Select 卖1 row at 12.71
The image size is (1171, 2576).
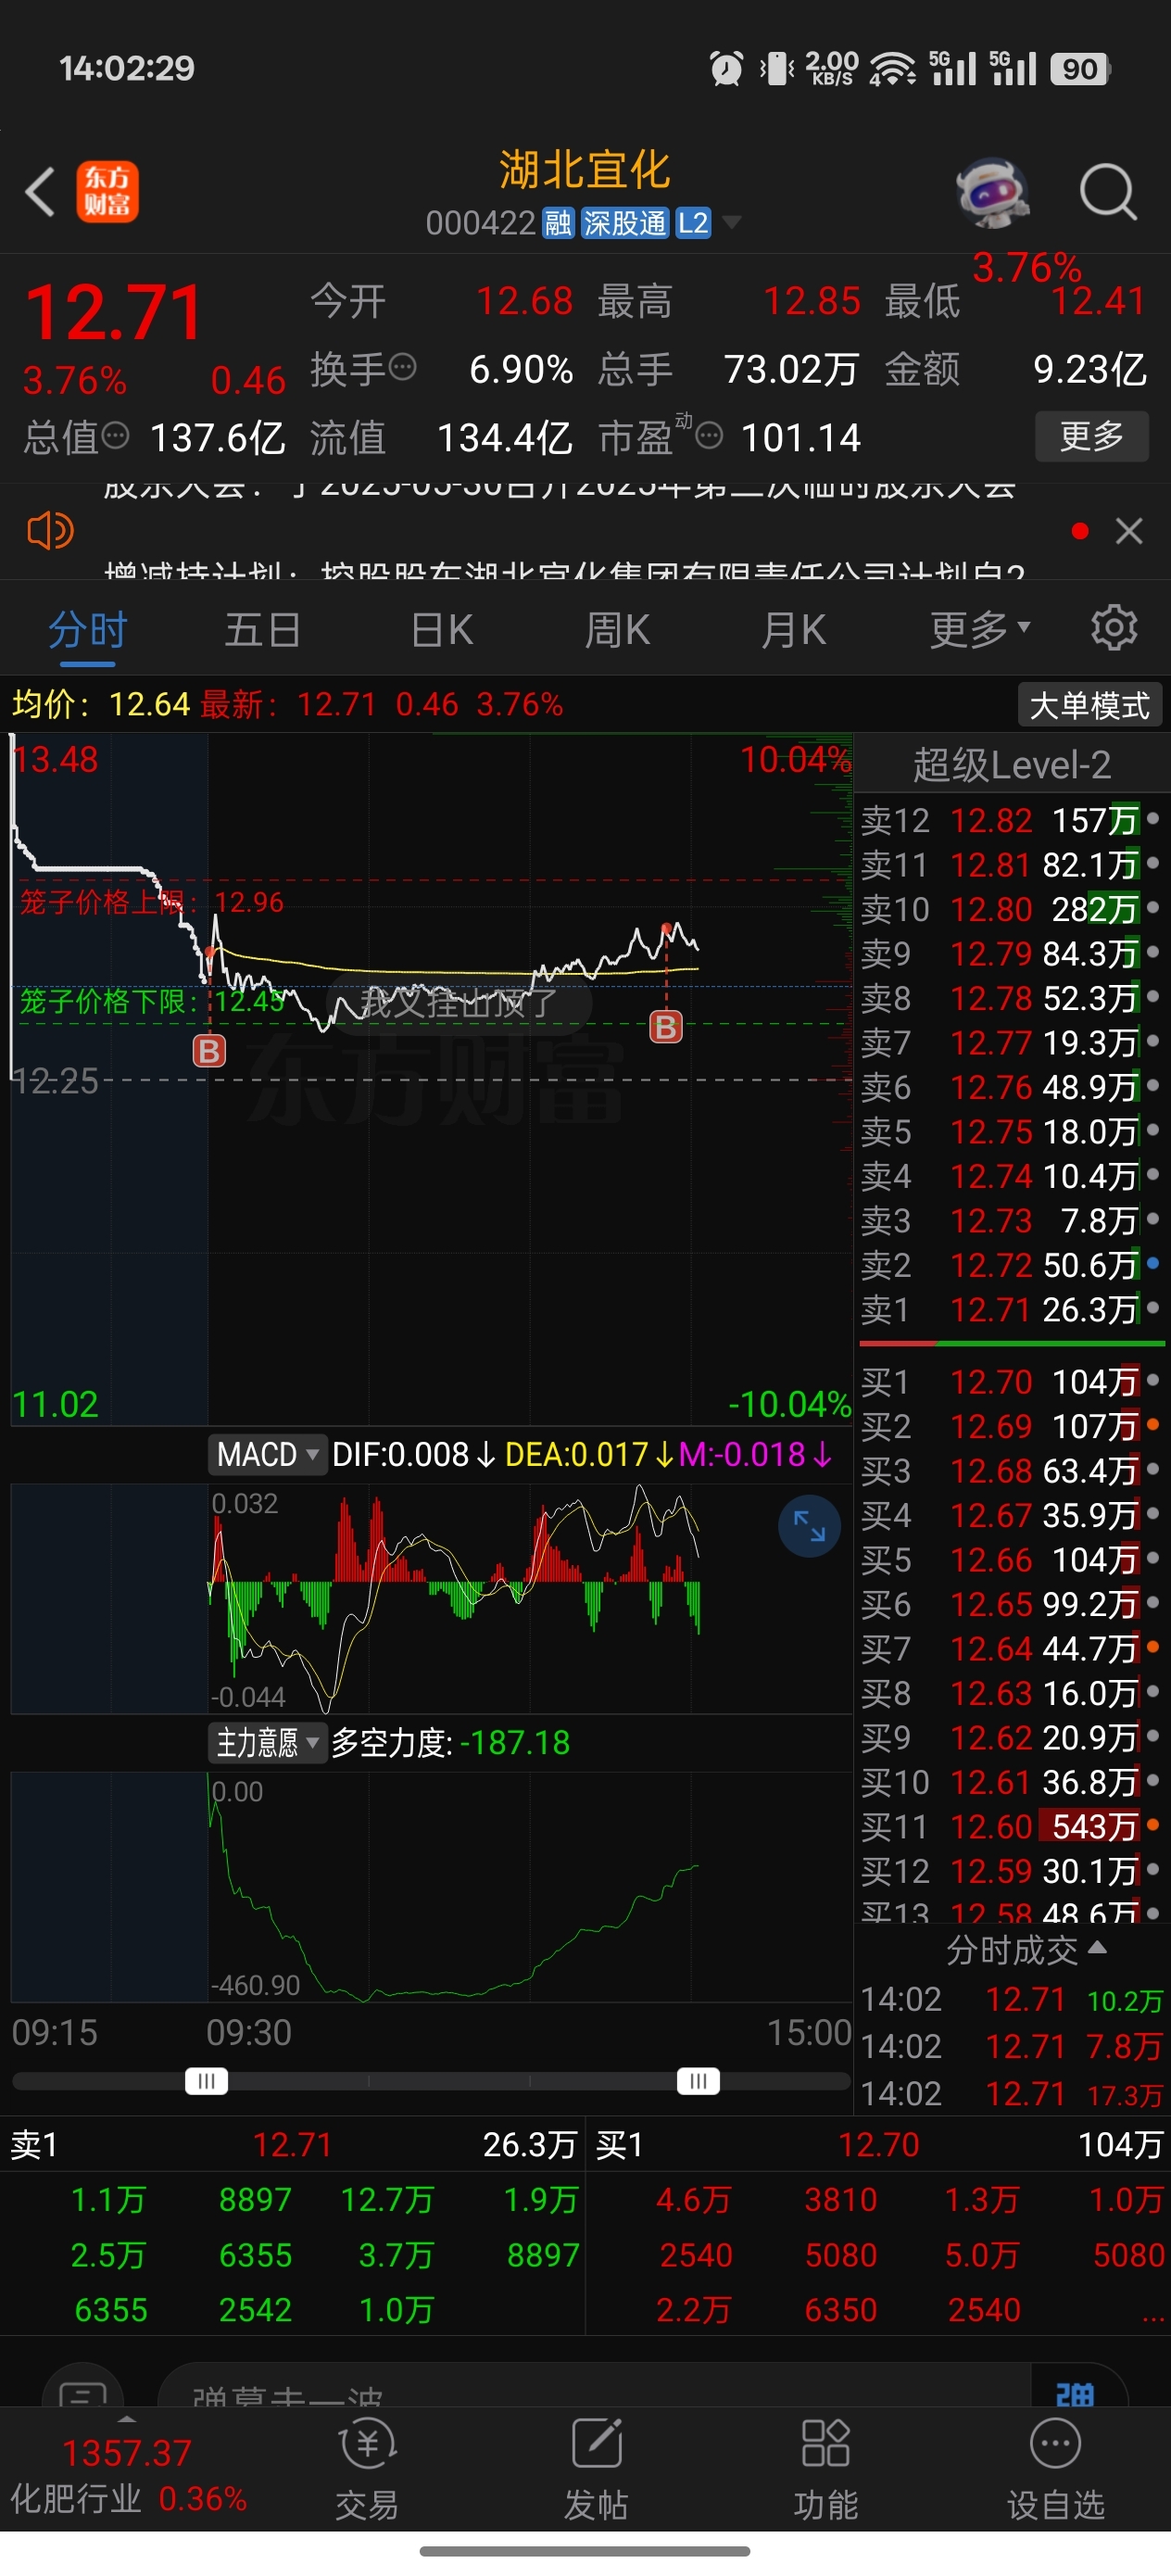point(1010,1309)
